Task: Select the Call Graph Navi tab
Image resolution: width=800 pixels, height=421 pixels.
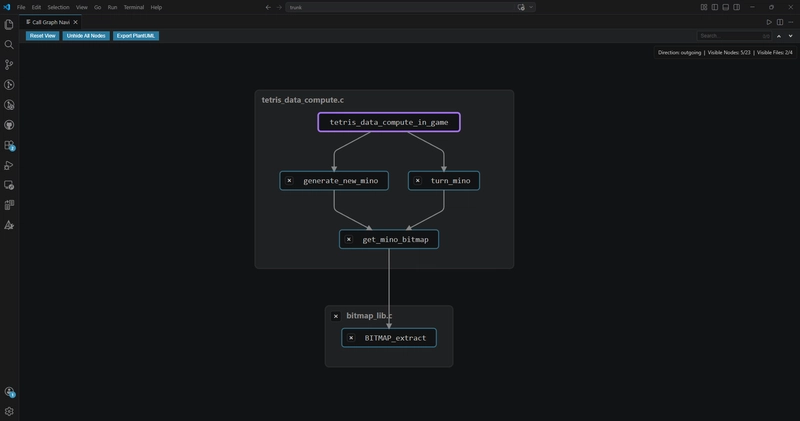Action: (x=50, y=22)
